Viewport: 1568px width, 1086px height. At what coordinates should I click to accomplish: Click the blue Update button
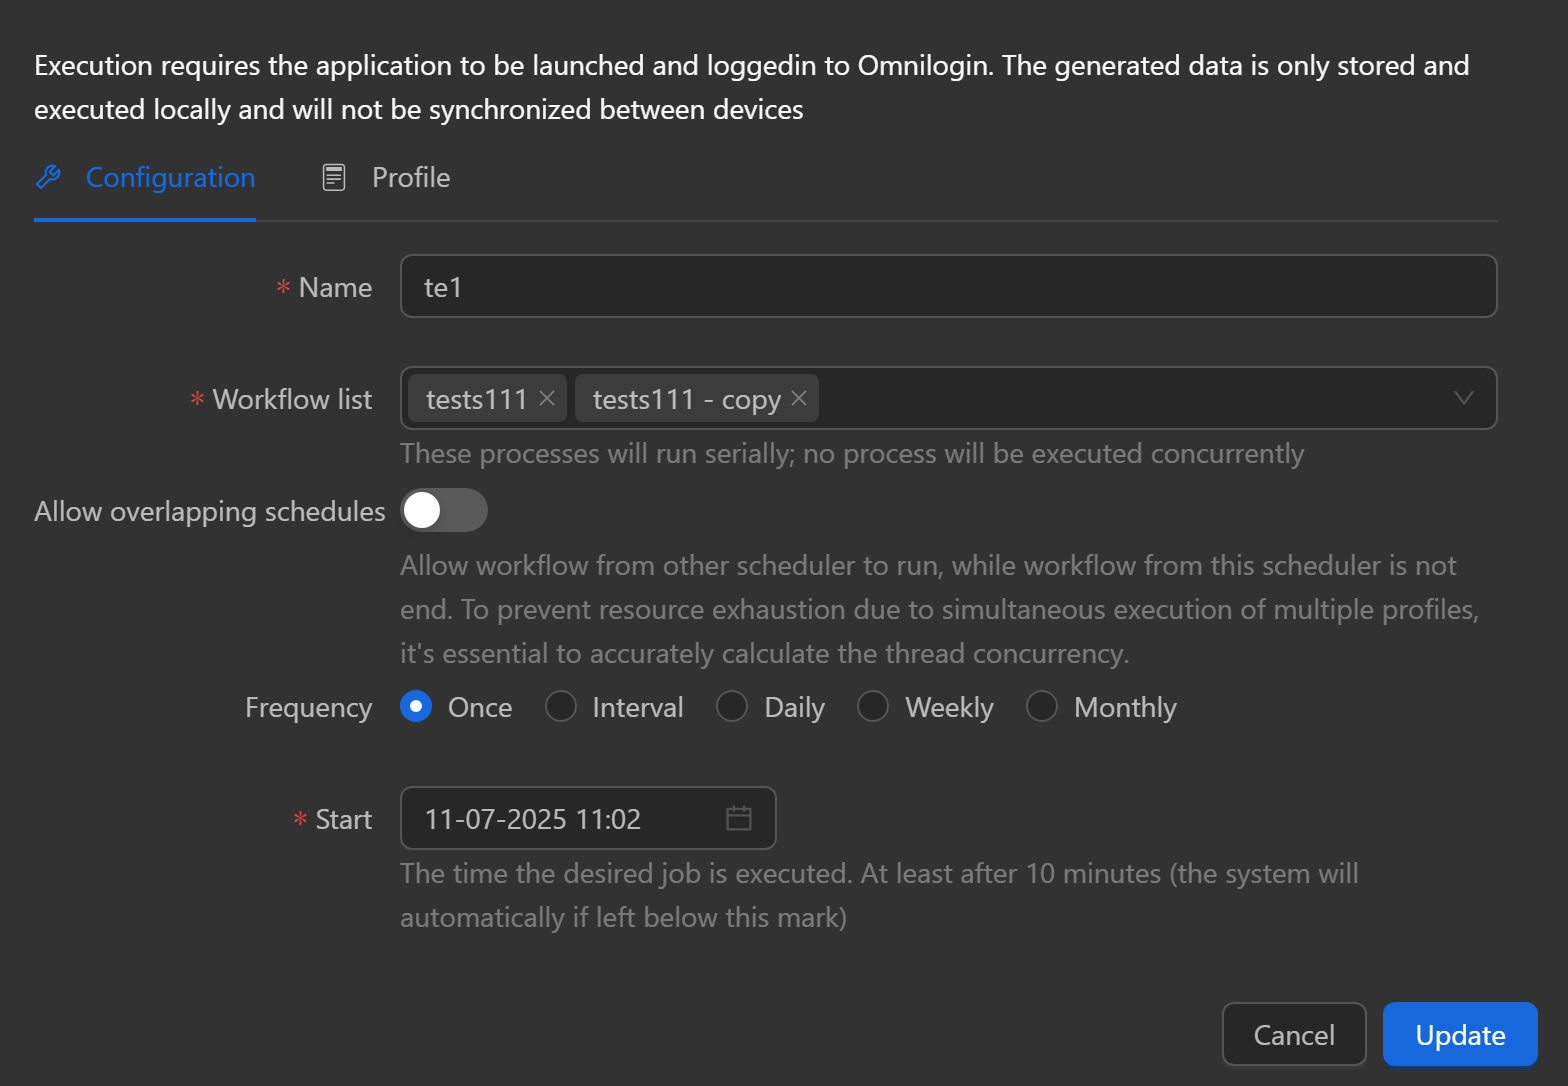pos(1459,1034)
